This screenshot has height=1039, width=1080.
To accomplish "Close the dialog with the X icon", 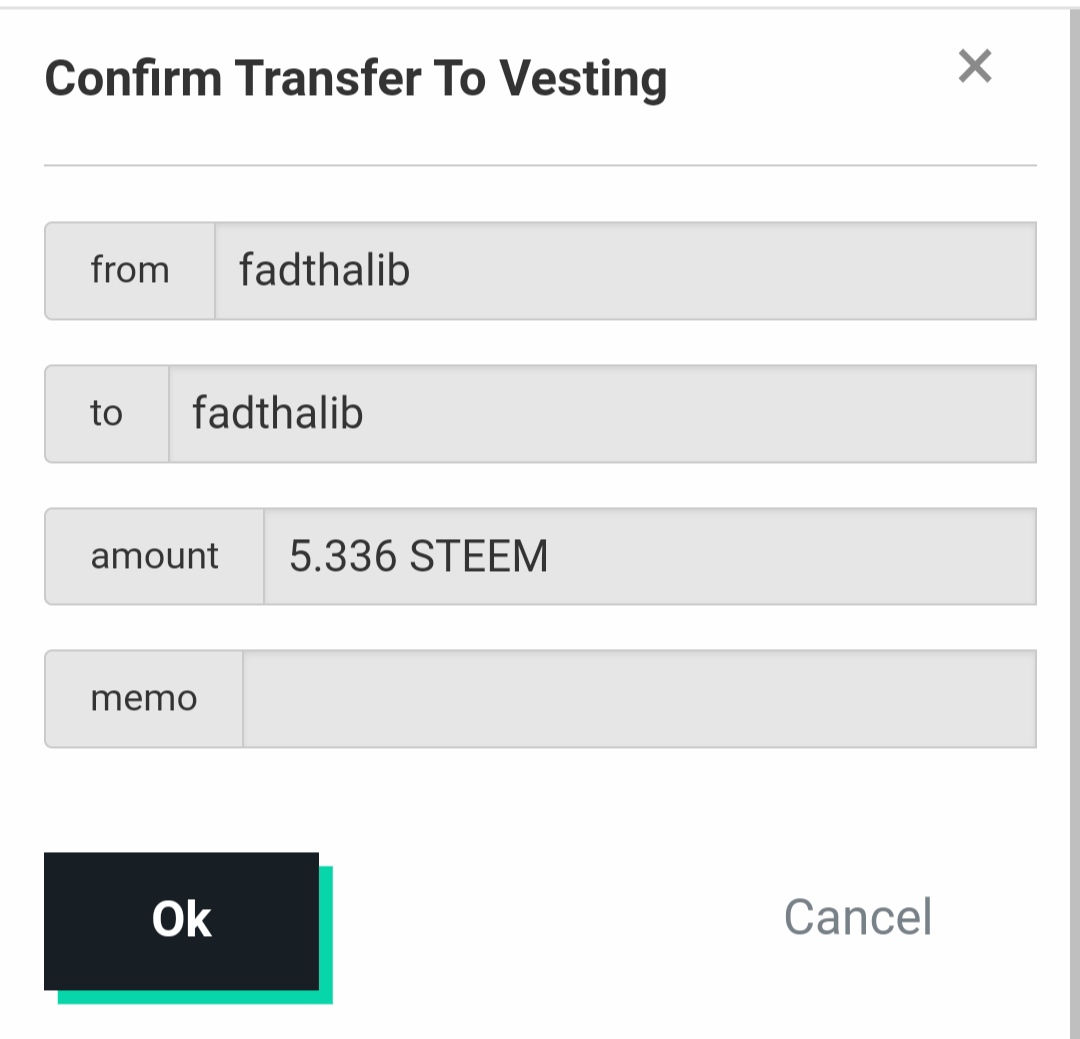I will click(x=974, y=67).
